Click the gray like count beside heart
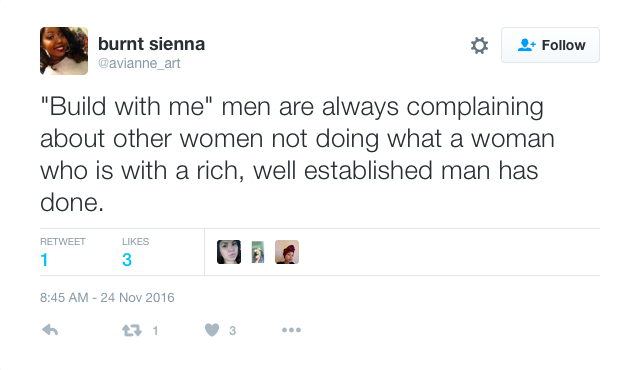This screenshot has width=634, height=370. pyautogui.click(x=232, y=331)
